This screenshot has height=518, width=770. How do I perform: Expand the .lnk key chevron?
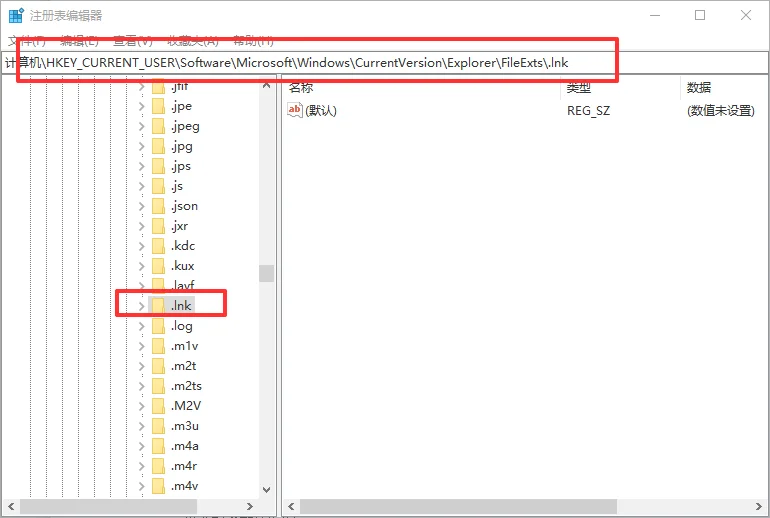[141, 306]
